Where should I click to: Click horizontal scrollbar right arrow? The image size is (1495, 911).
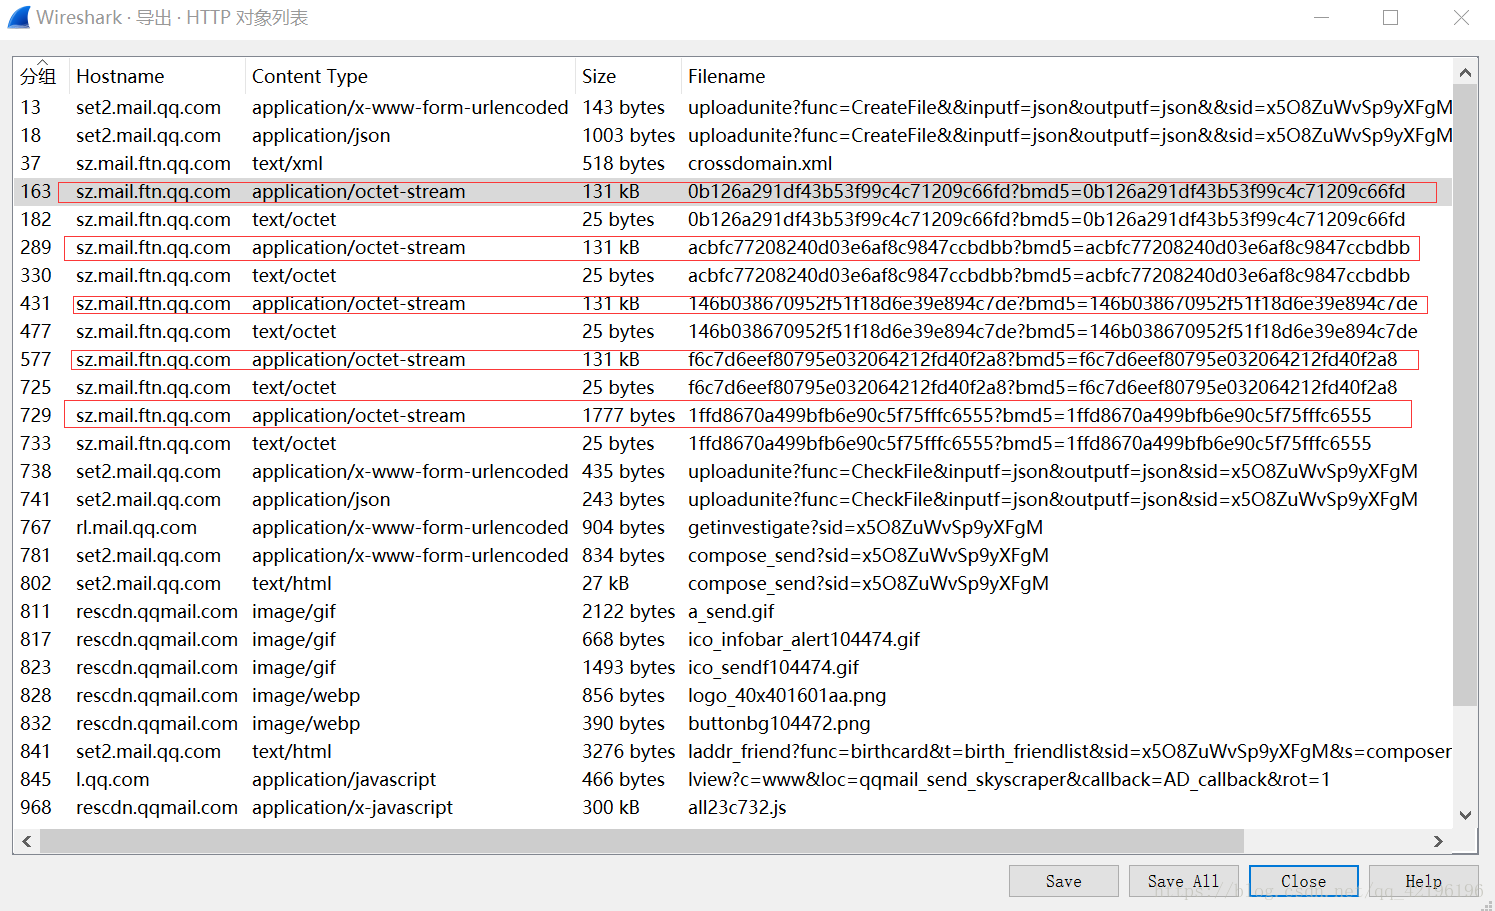[x=1439, y=841]
